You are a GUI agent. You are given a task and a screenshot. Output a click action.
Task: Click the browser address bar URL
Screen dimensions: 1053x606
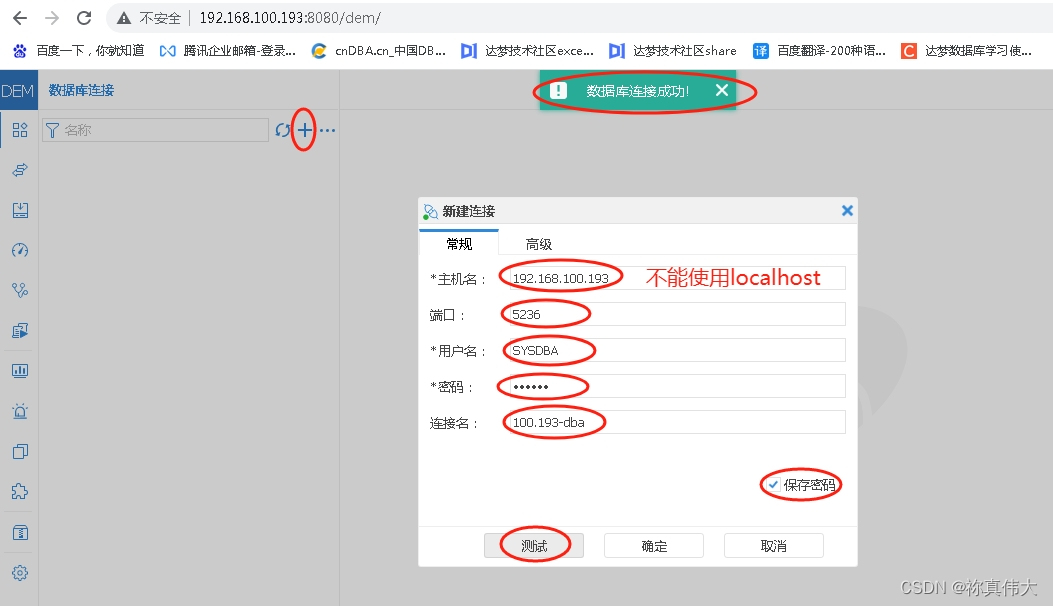(x=289, y=18)
